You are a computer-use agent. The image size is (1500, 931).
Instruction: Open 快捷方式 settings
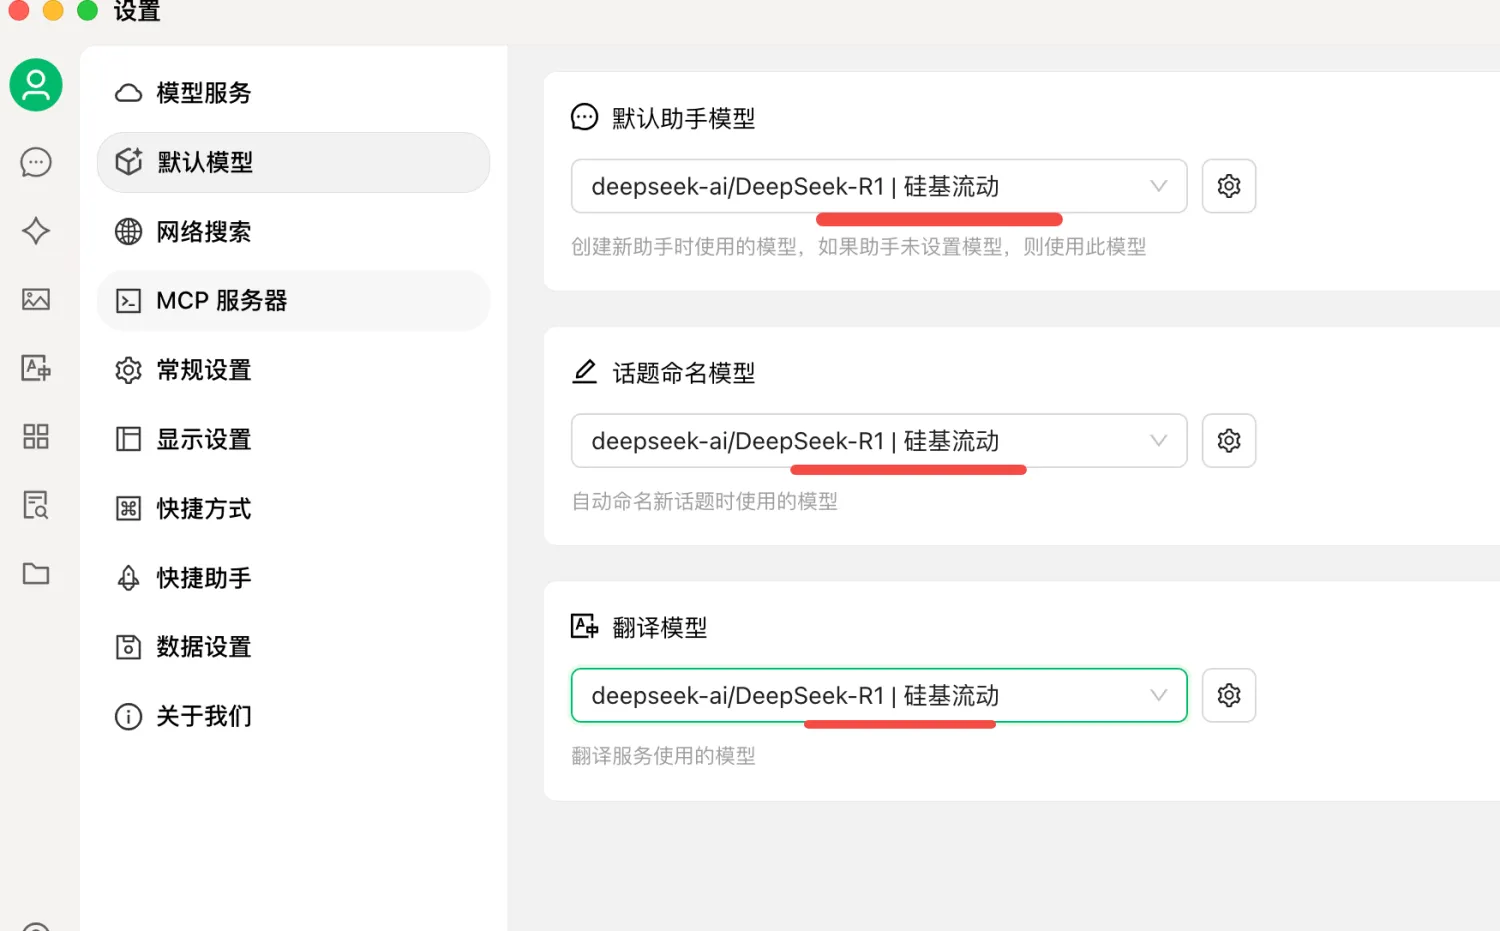coord(293,509)
